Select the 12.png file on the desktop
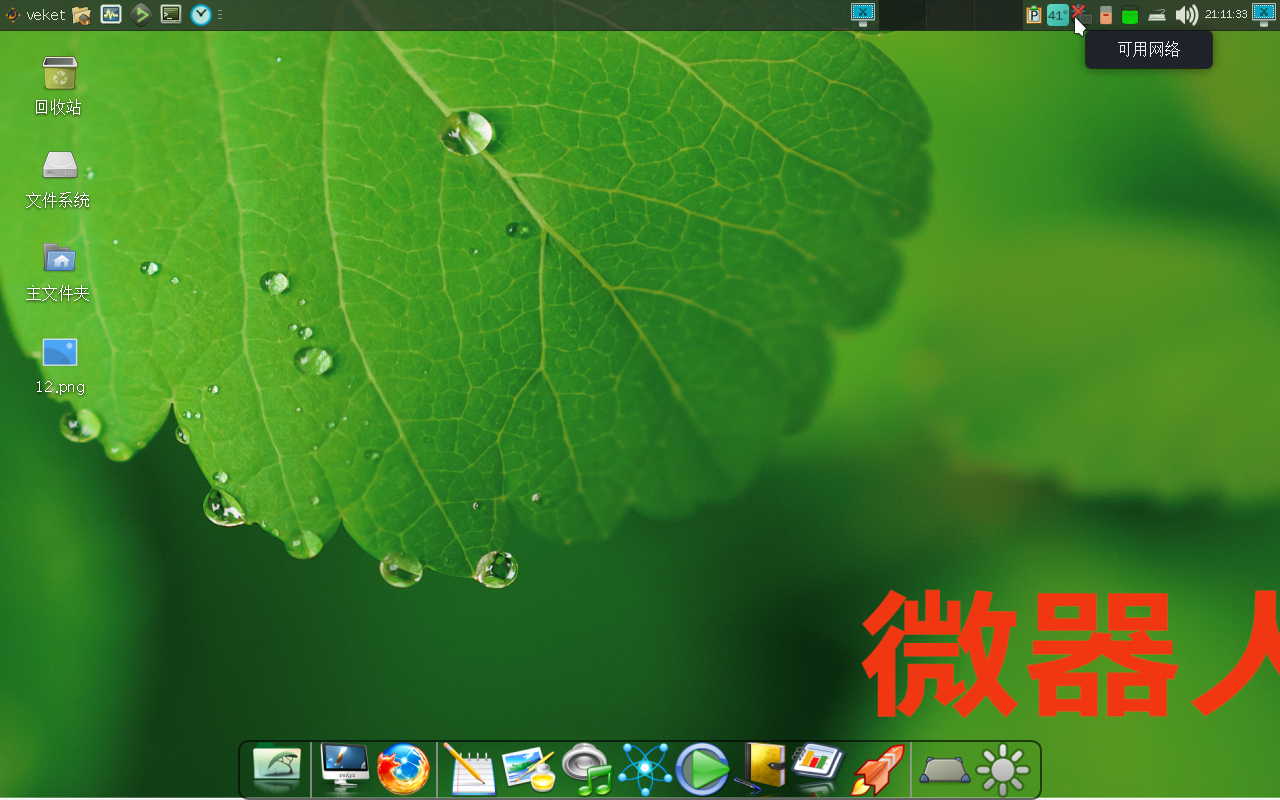The image size is (1280, 800). click(x=60, y=365)
